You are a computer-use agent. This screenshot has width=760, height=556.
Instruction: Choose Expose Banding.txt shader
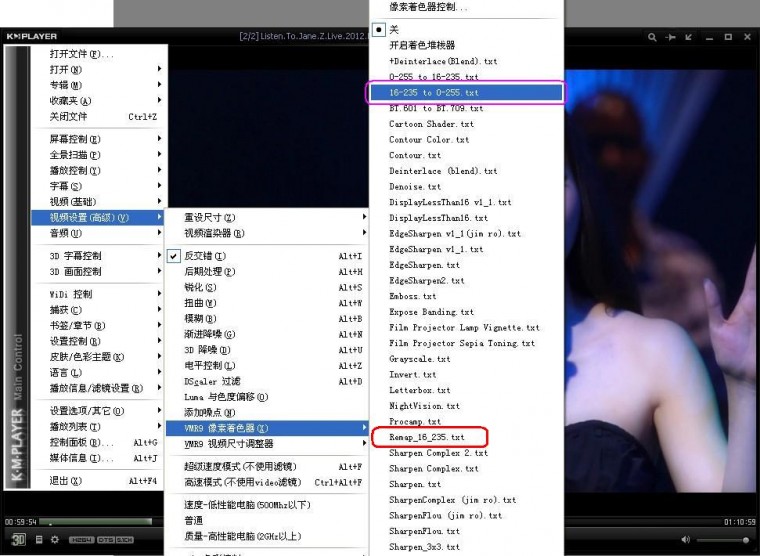pyautogui.click(x=466, y=312)
